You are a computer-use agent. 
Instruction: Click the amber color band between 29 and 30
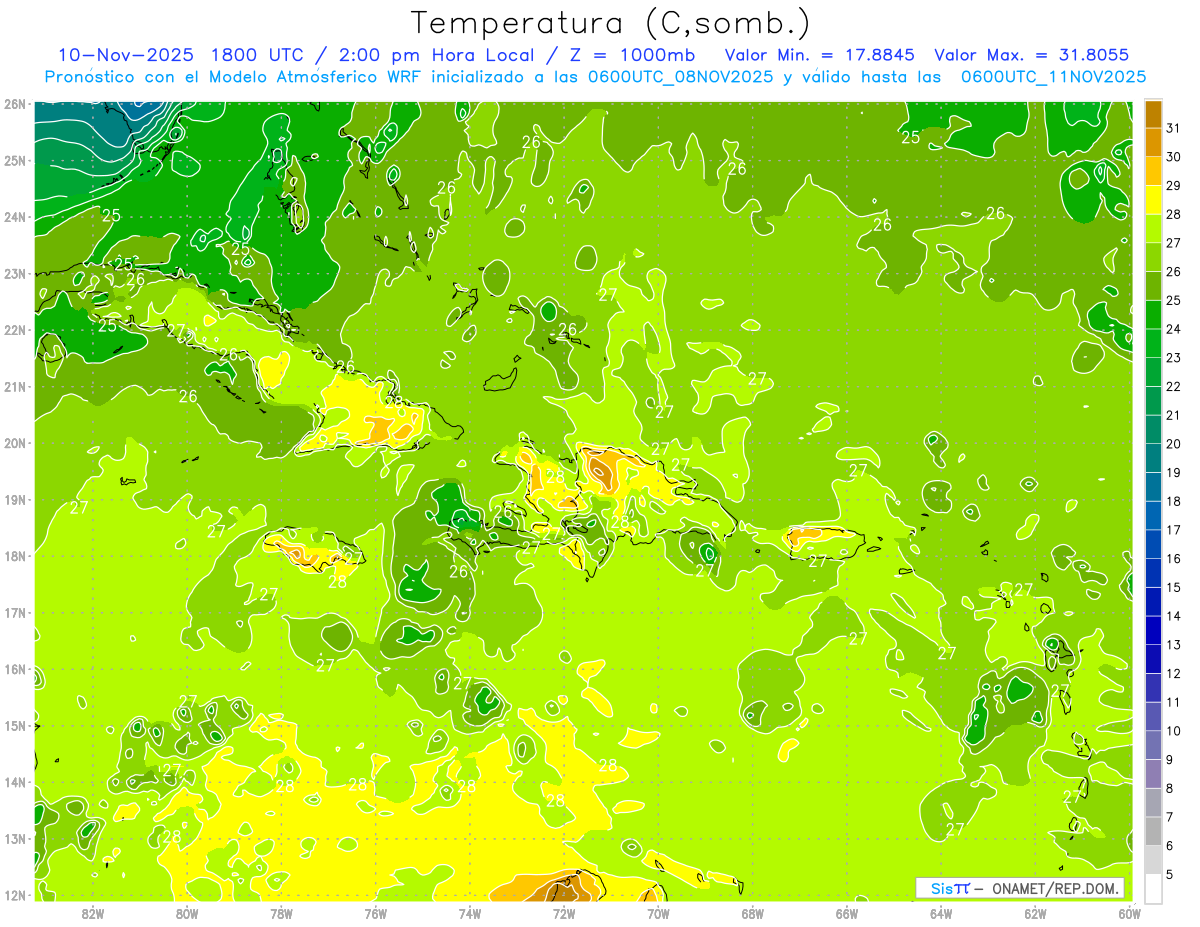[x=1153, y=171]
